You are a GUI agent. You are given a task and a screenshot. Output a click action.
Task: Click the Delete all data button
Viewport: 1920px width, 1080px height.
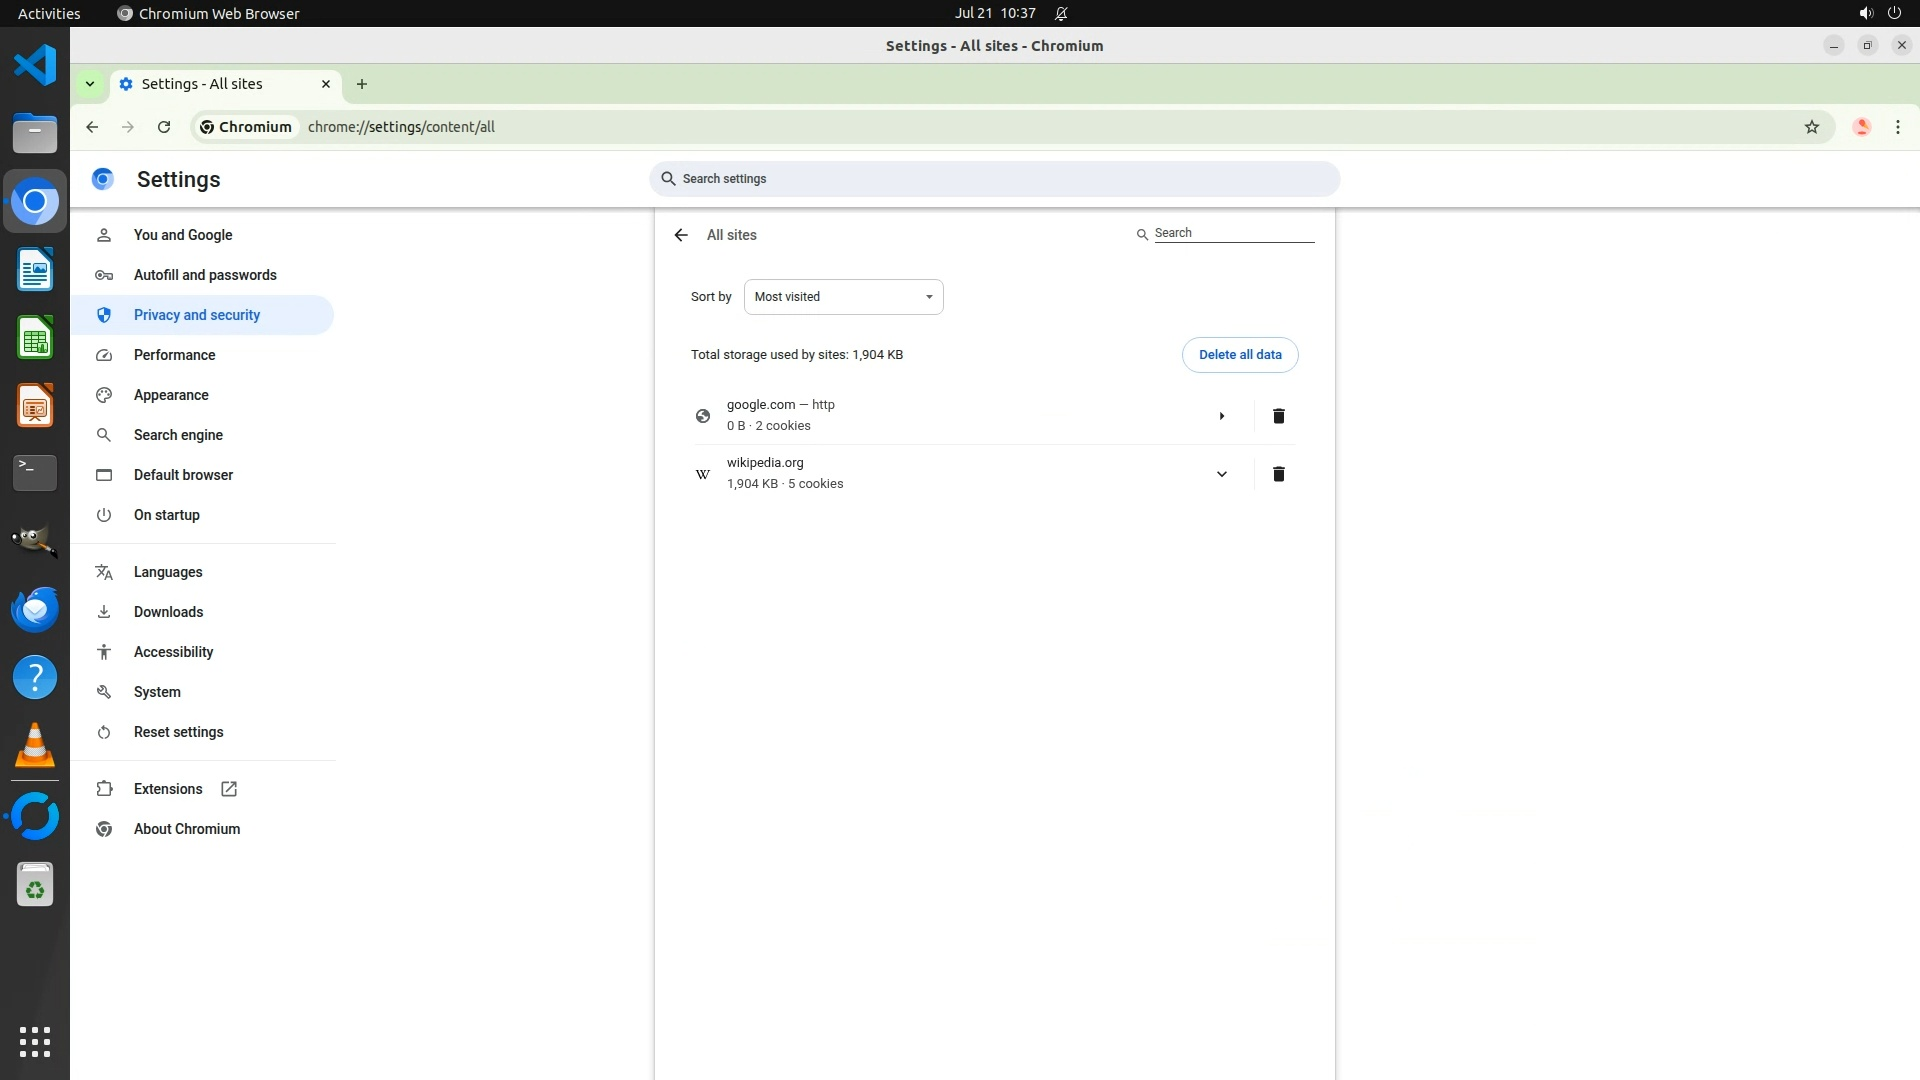tap(1239, 355)
